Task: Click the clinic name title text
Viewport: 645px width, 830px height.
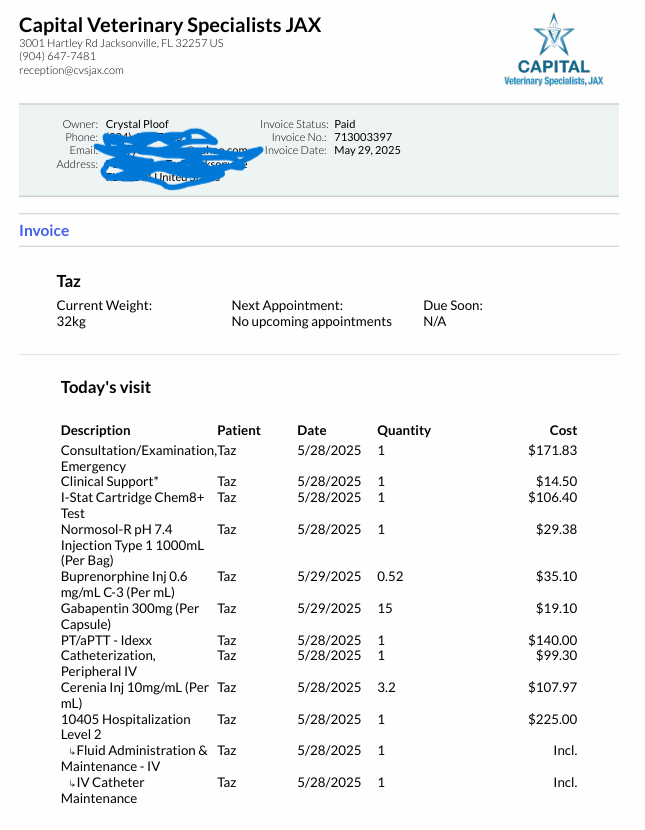Action: coord(170,26)
